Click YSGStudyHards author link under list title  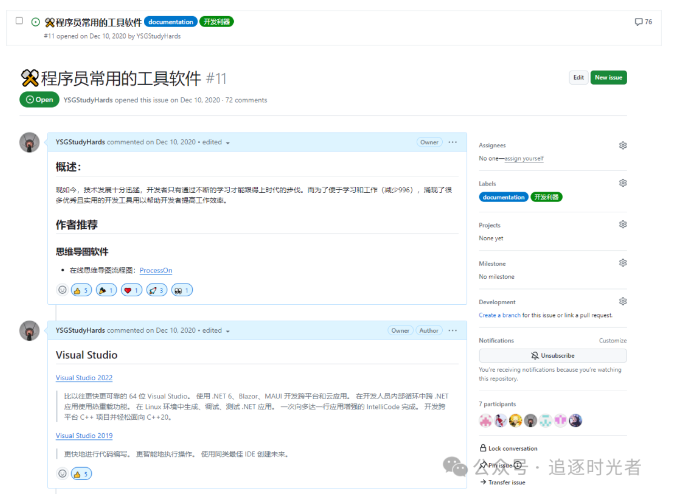click(x=158, y=36)
